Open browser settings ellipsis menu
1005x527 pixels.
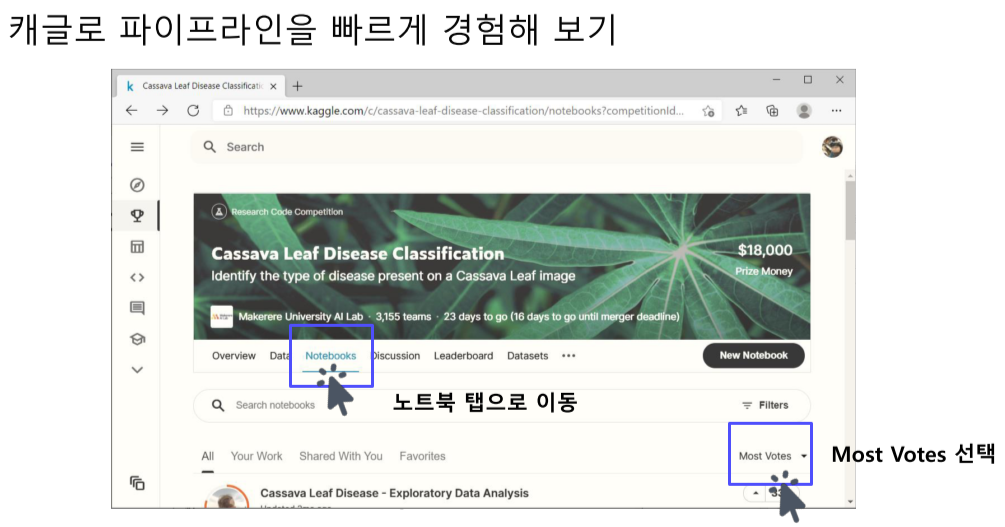tap(836, 110)
